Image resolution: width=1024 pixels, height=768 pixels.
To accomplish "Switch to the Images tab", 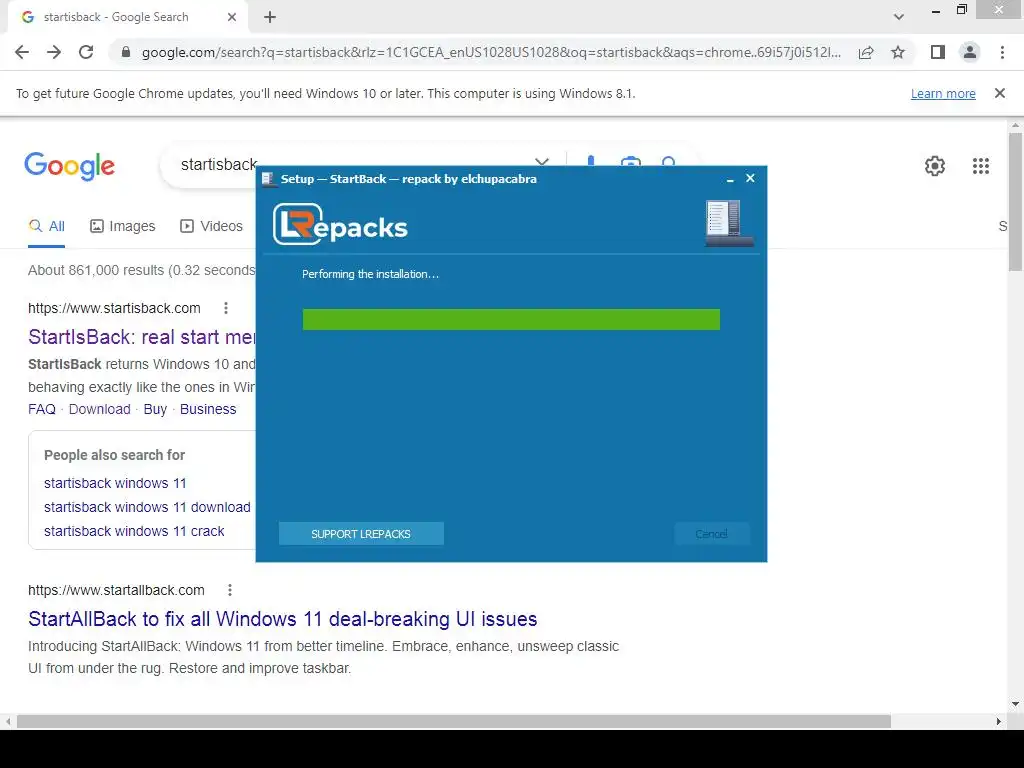I will [123, 227].
